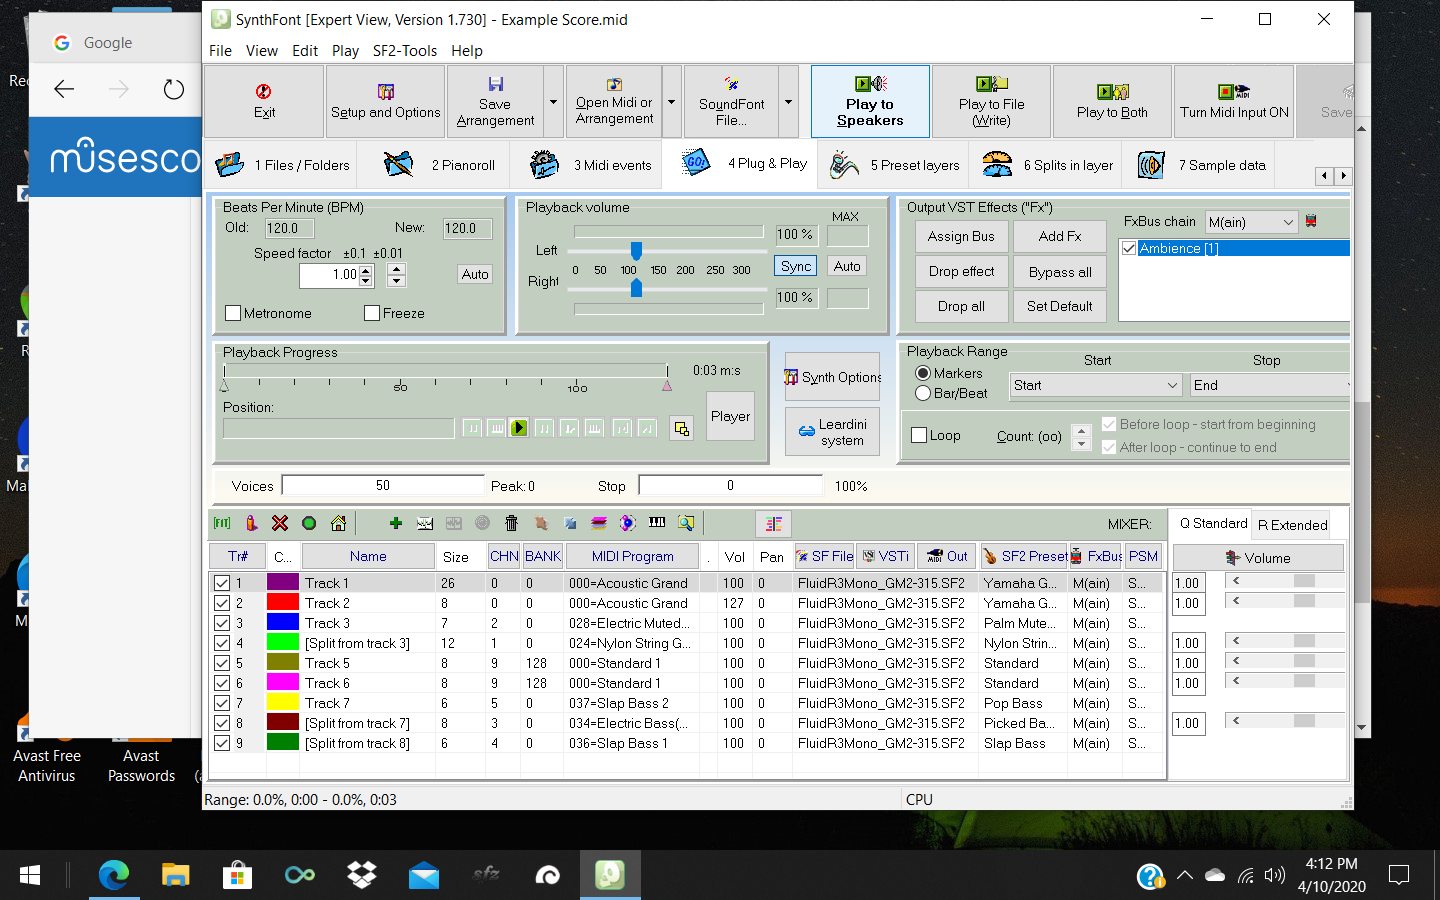1440x900 pixels.
Task: Open the FxBus chain M(ain) dropdown
Action: coord(1250,222)
